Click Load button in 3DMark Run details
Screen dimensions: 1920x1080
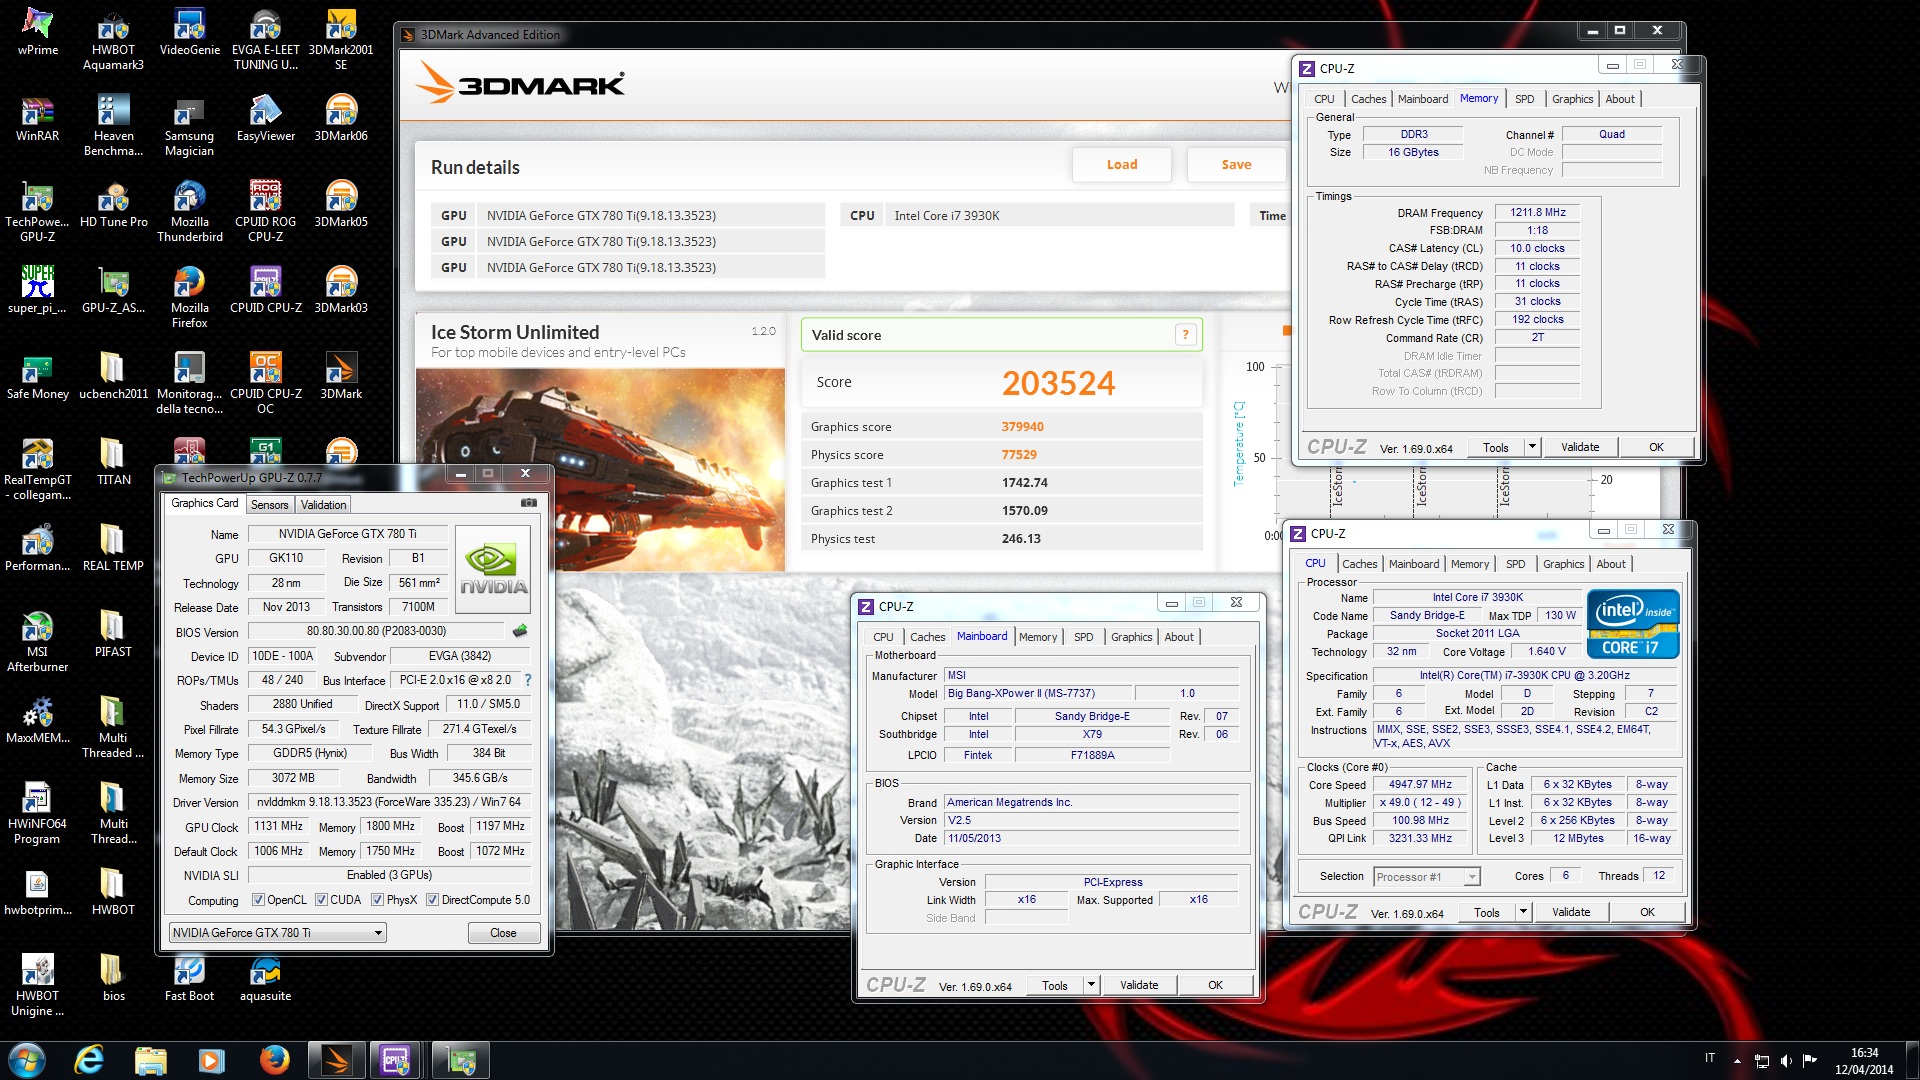tap(1121, 165)
